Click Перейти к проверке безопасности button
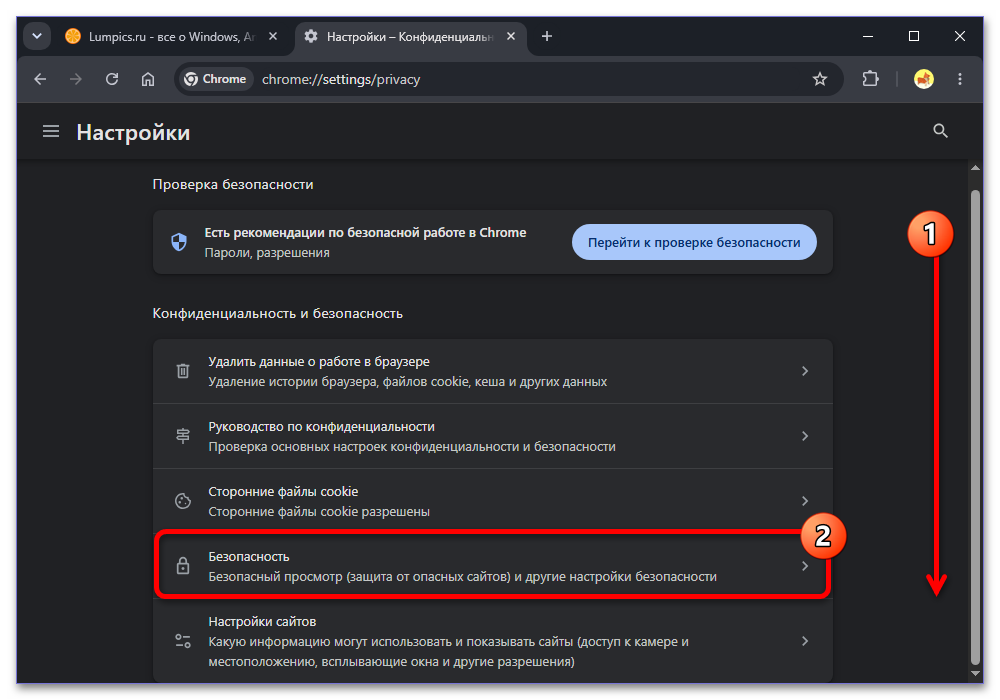Screen dimensions: 1000x700 pyautogui.click(x=694, y=242)
